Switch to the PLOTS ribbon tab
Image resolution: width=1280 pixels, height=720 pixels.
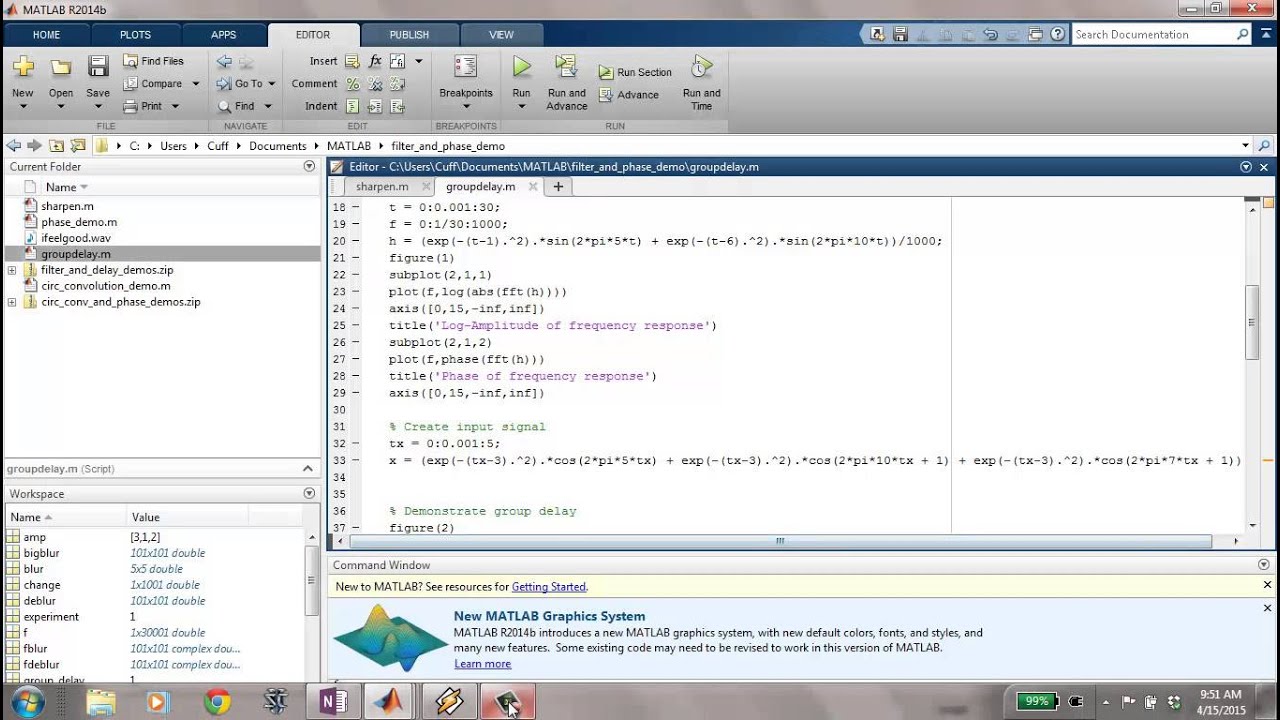click(x=135, y=35)
